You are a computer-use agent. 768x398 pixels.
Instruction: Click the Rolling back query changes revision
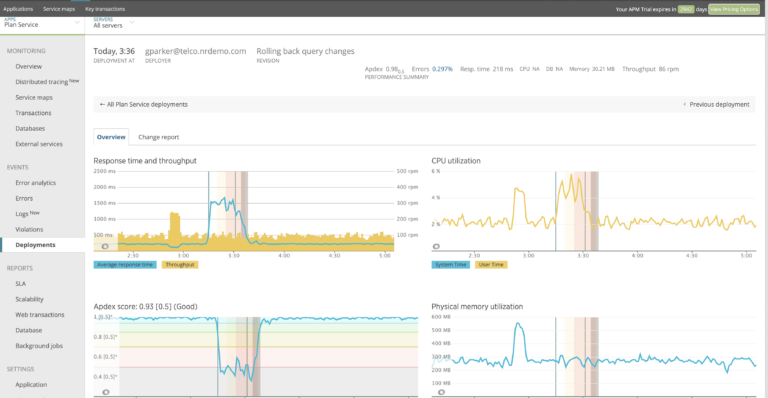tap(305, 51)
